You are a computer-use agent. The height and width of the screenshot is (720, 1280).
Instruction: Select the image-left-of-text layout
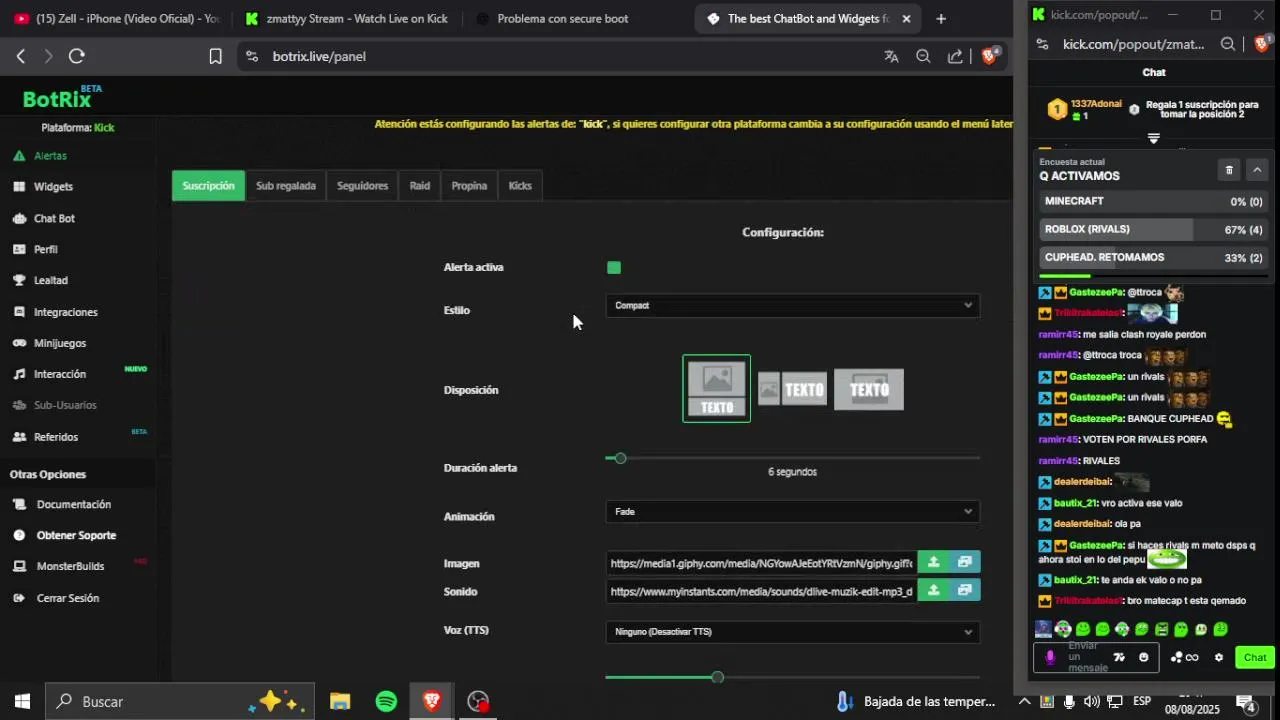(793, 389)
